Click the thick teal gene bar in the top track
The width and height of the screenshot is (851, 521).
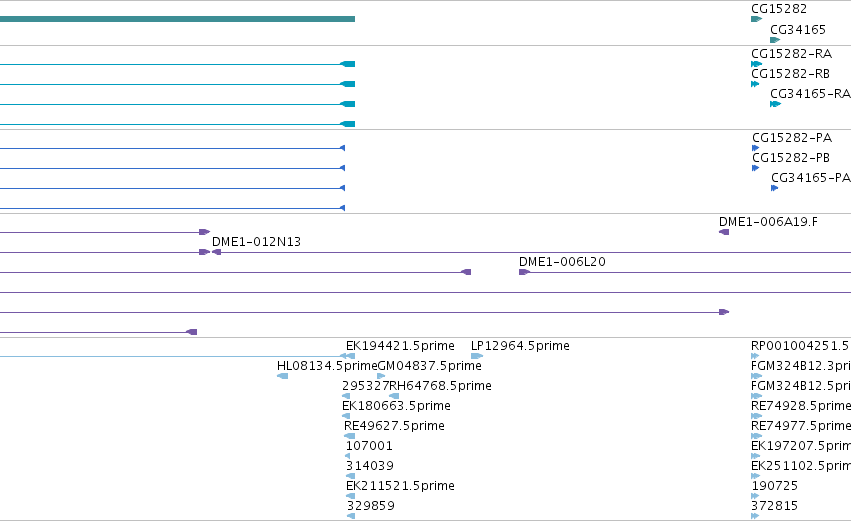pos(177,19)
